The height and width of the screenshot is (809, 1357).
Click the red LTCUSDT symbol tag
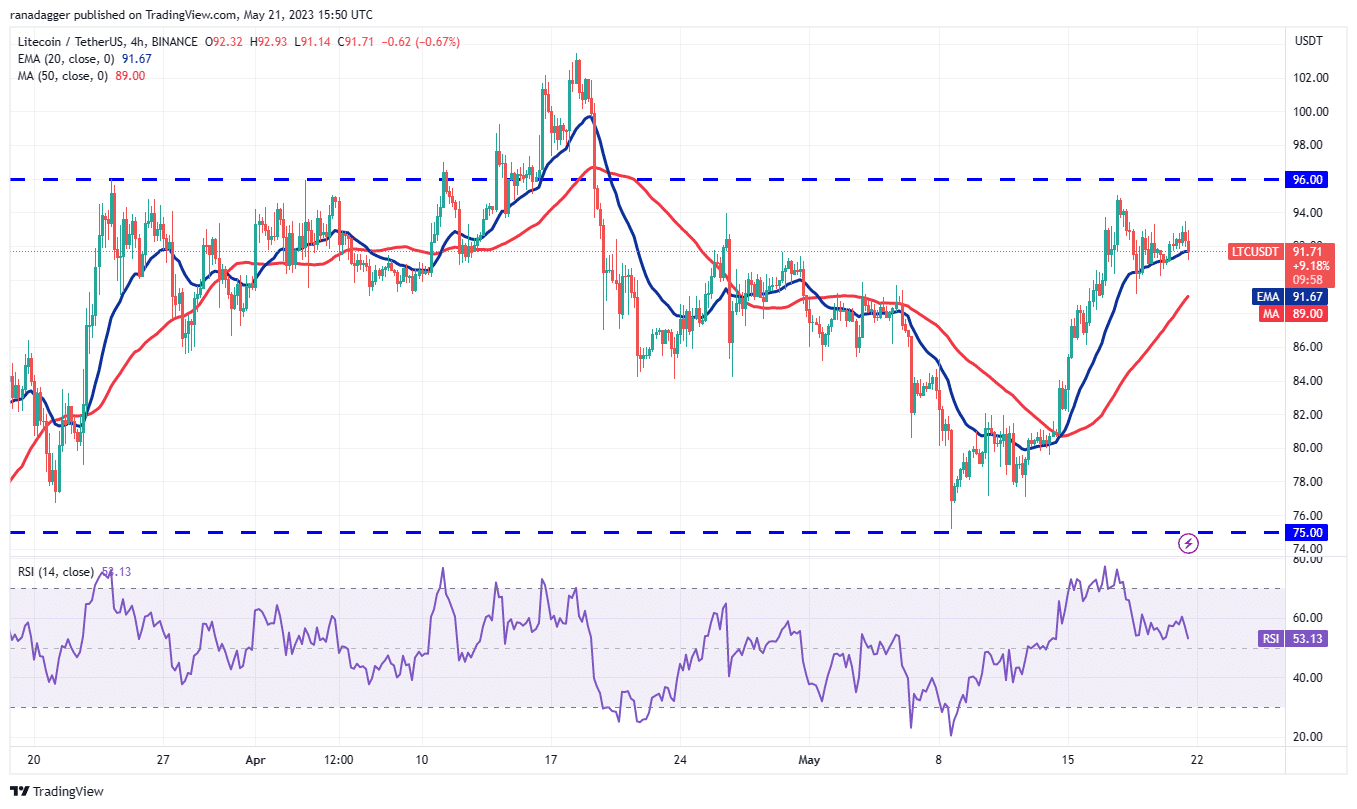tap(1255, 252)
